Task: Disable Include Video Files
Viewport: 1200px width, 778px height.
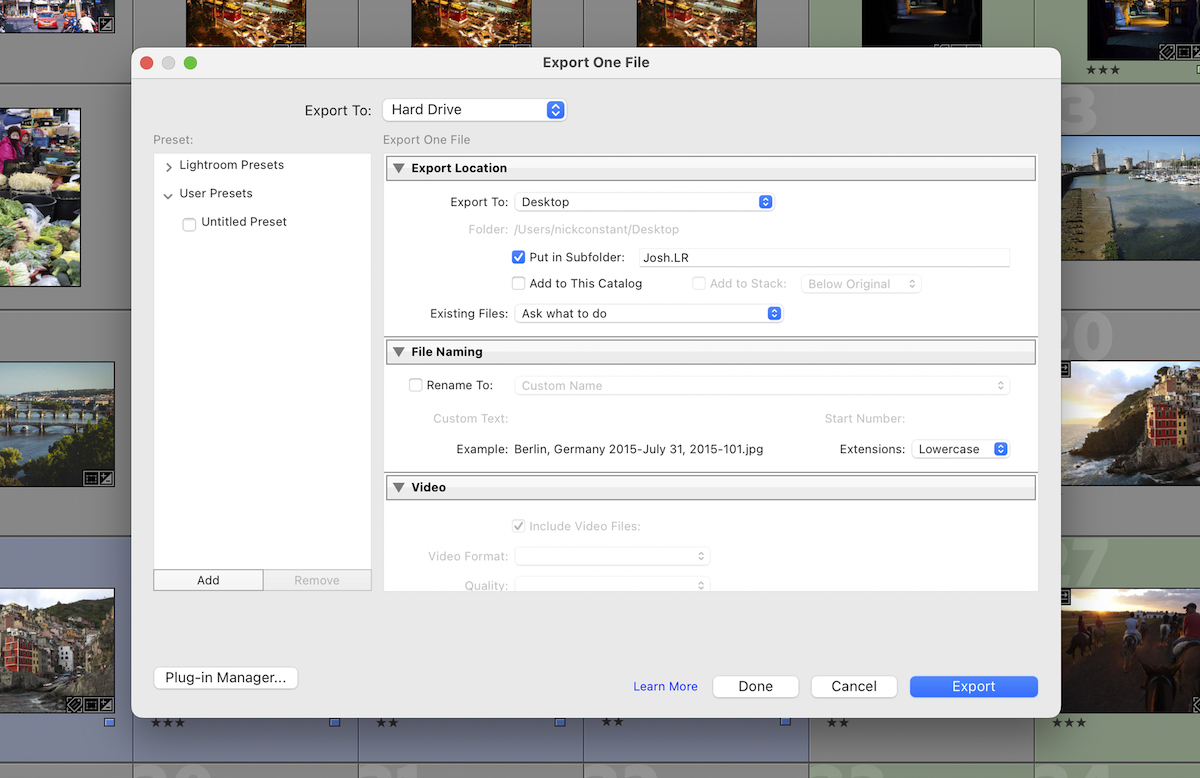Action: coord(518,525)
